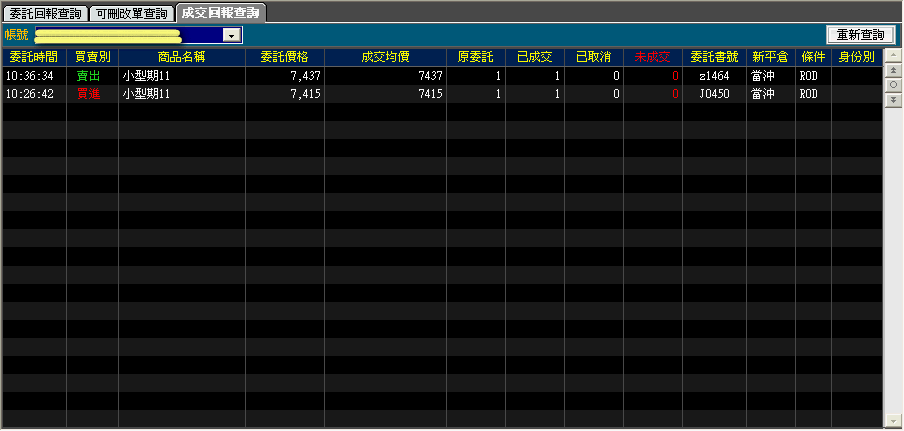Click the 條件 column header

tap(813, 57)
